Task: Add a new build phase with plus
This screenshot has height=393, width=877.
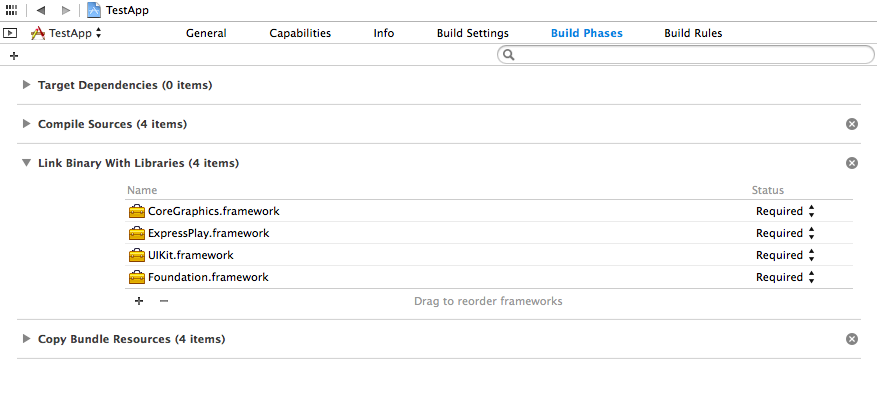Action: click(15, 55)
